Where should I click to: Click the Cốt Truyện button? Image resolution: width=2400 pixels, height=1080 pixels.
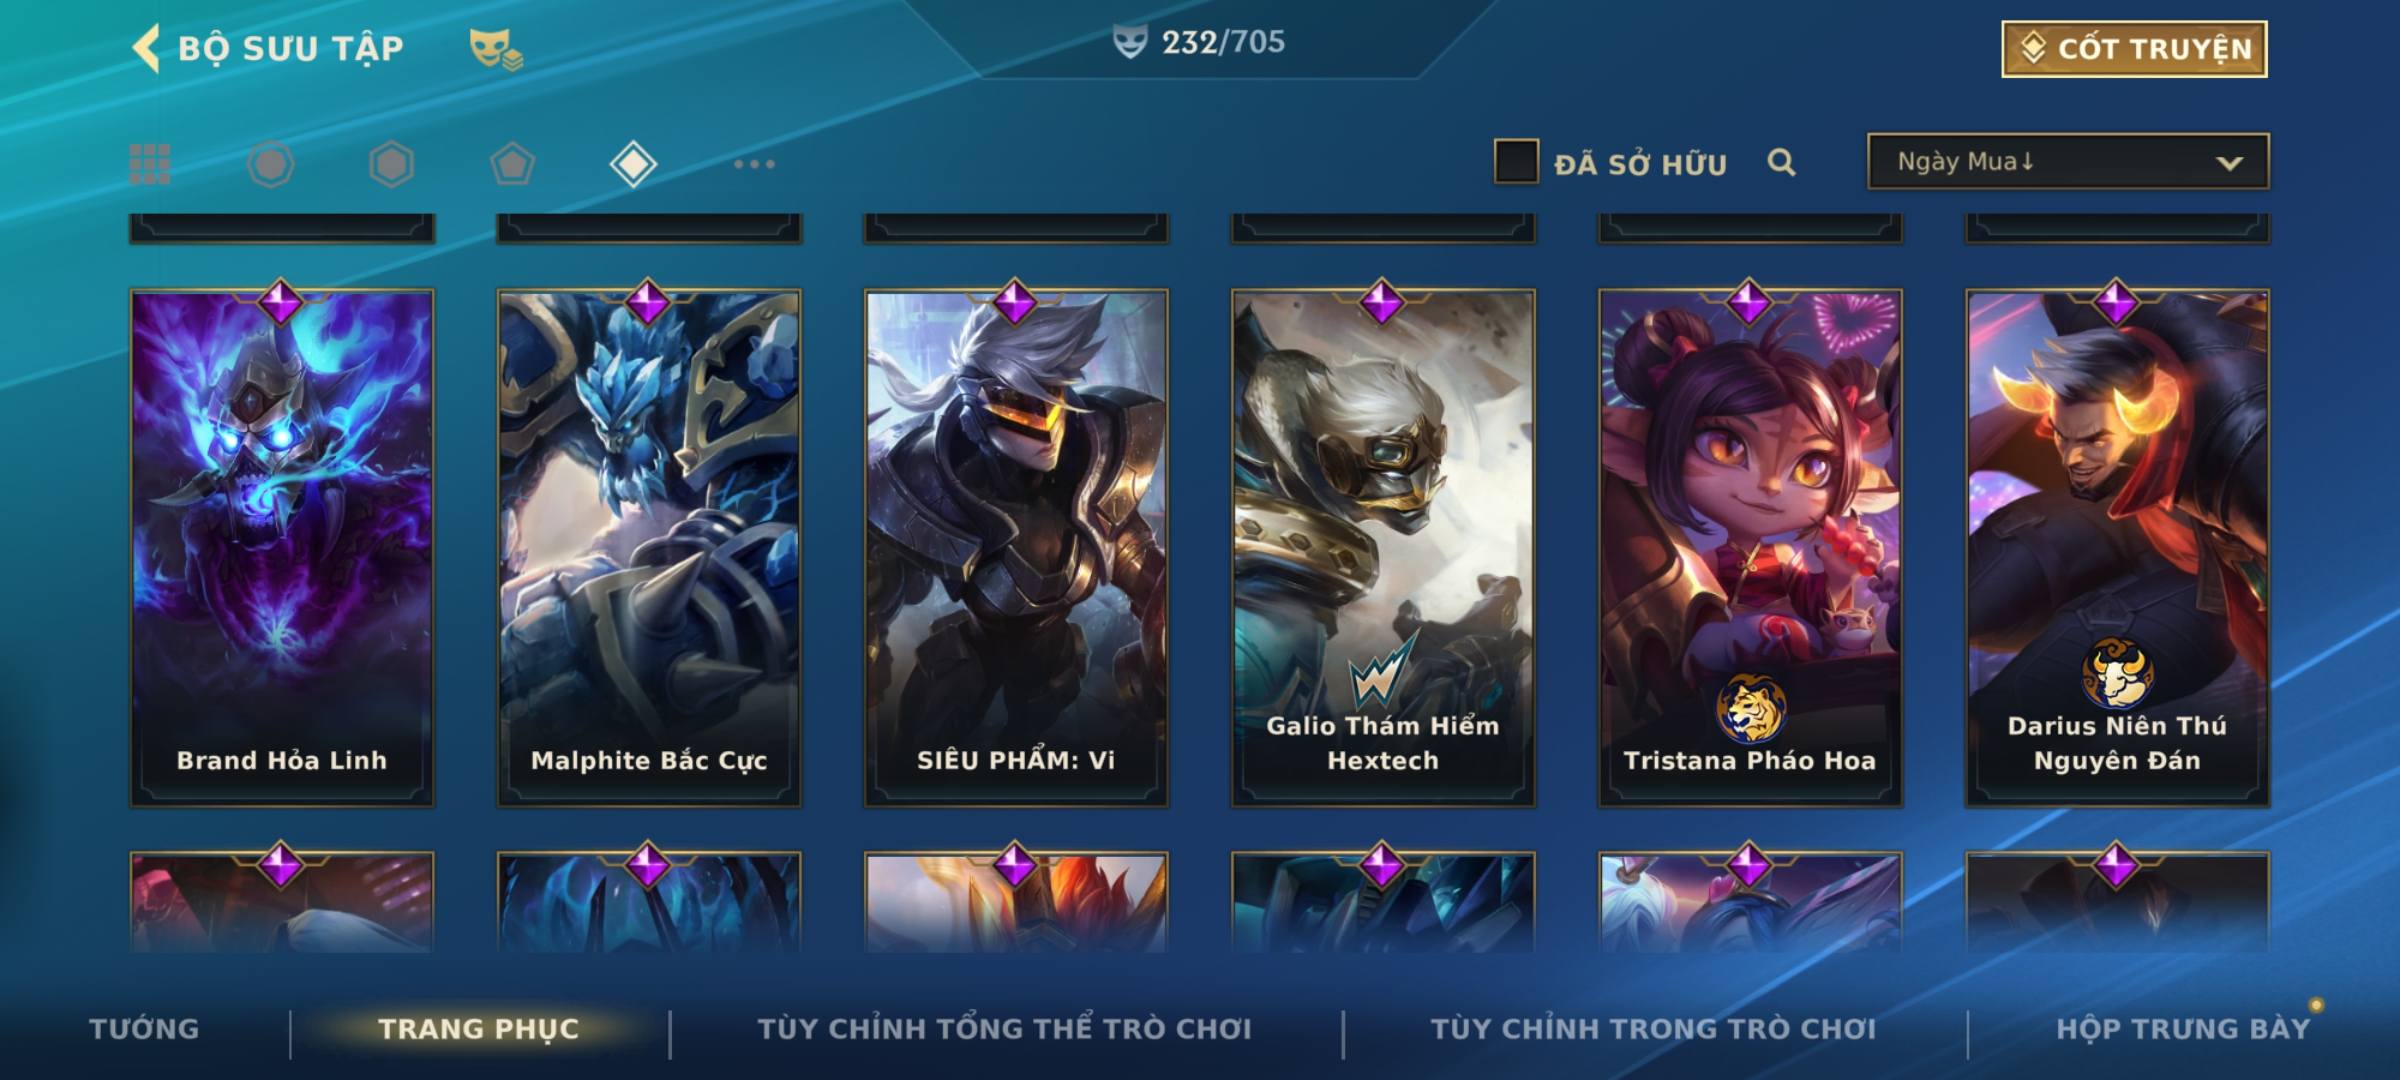pos(2134,49)
